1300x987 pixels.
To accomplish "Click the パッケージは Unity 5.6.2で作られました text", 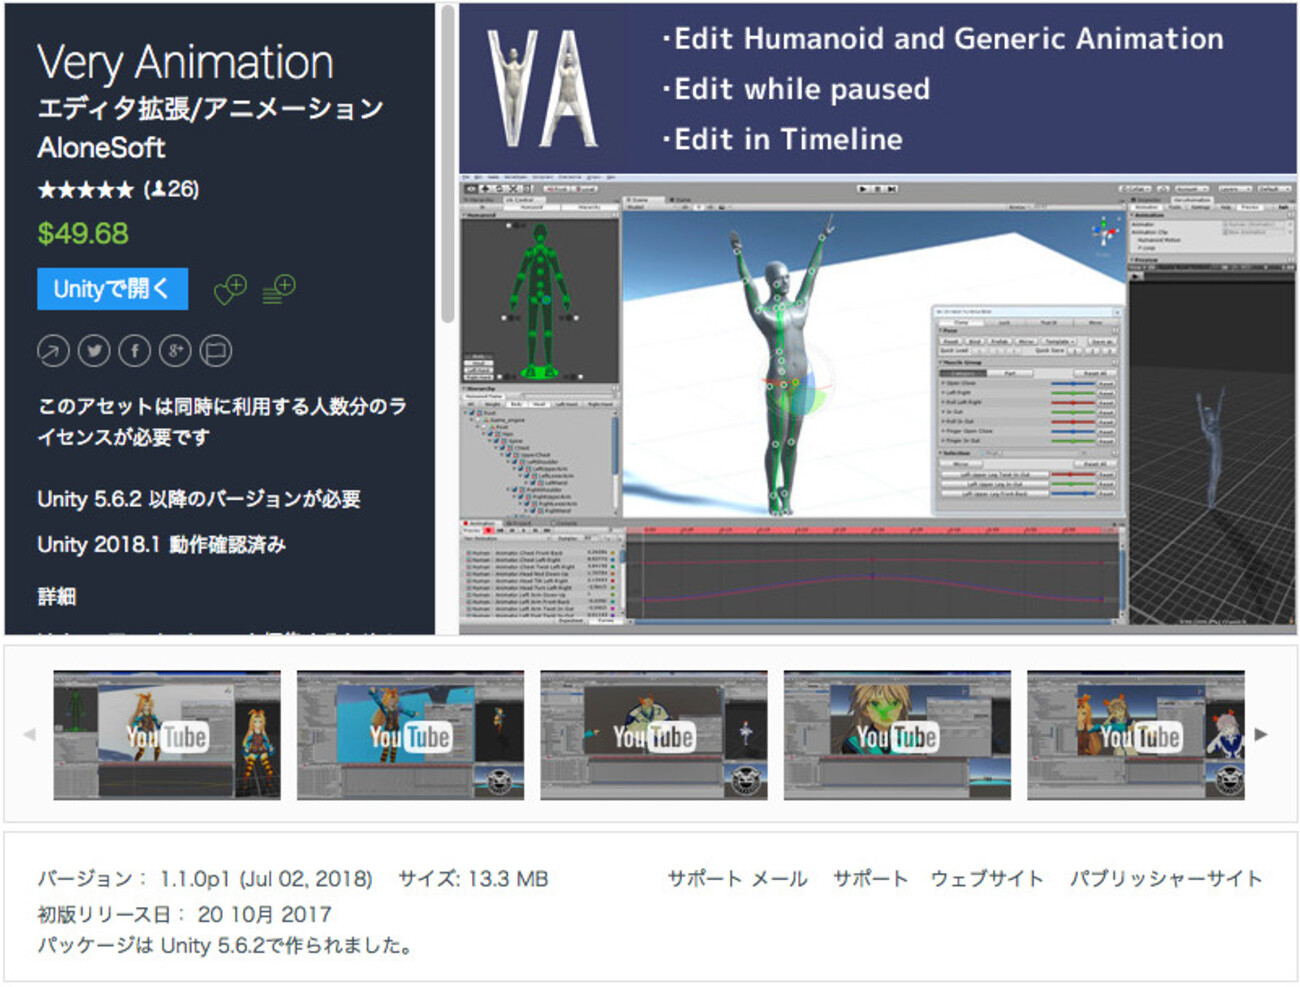I will click(225, 946).
